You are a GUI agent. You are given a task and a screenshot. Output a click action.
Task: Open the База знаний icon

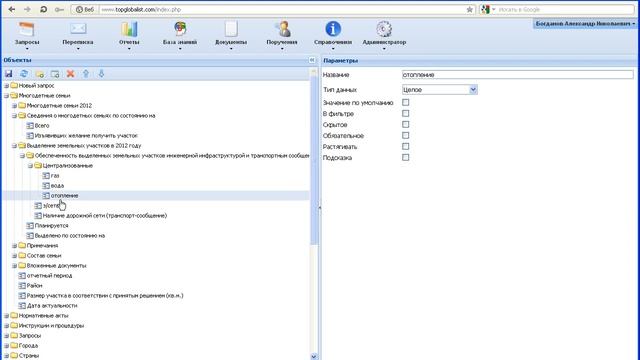pyautogui.click(x=180, y=29)
